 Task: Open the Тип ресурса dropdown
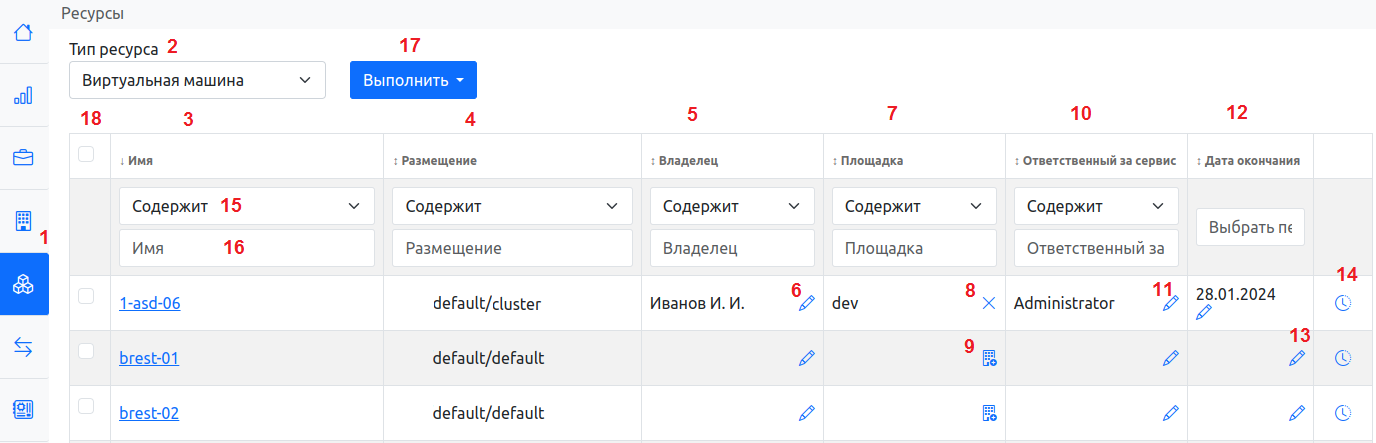(198, 80)
